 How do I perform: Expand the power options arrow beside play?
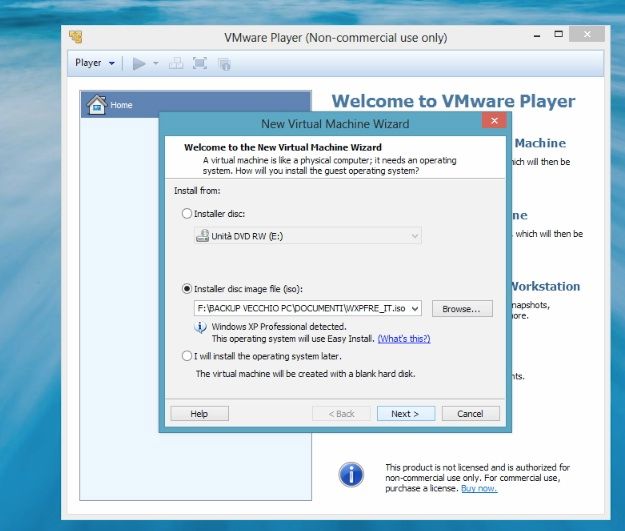[156, 63]
